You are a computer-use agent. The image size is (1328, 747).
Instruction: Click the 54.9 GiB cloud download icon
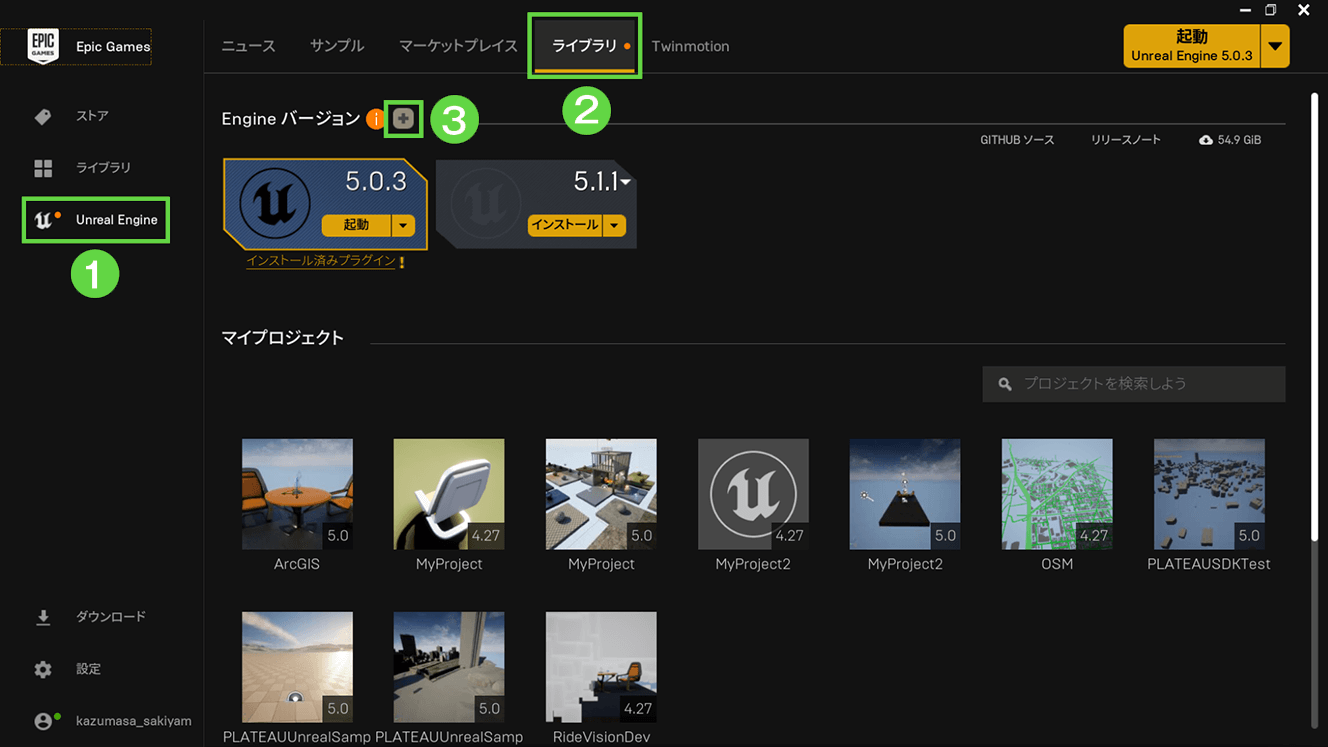pyautogui.click(x=1206, y=140)
